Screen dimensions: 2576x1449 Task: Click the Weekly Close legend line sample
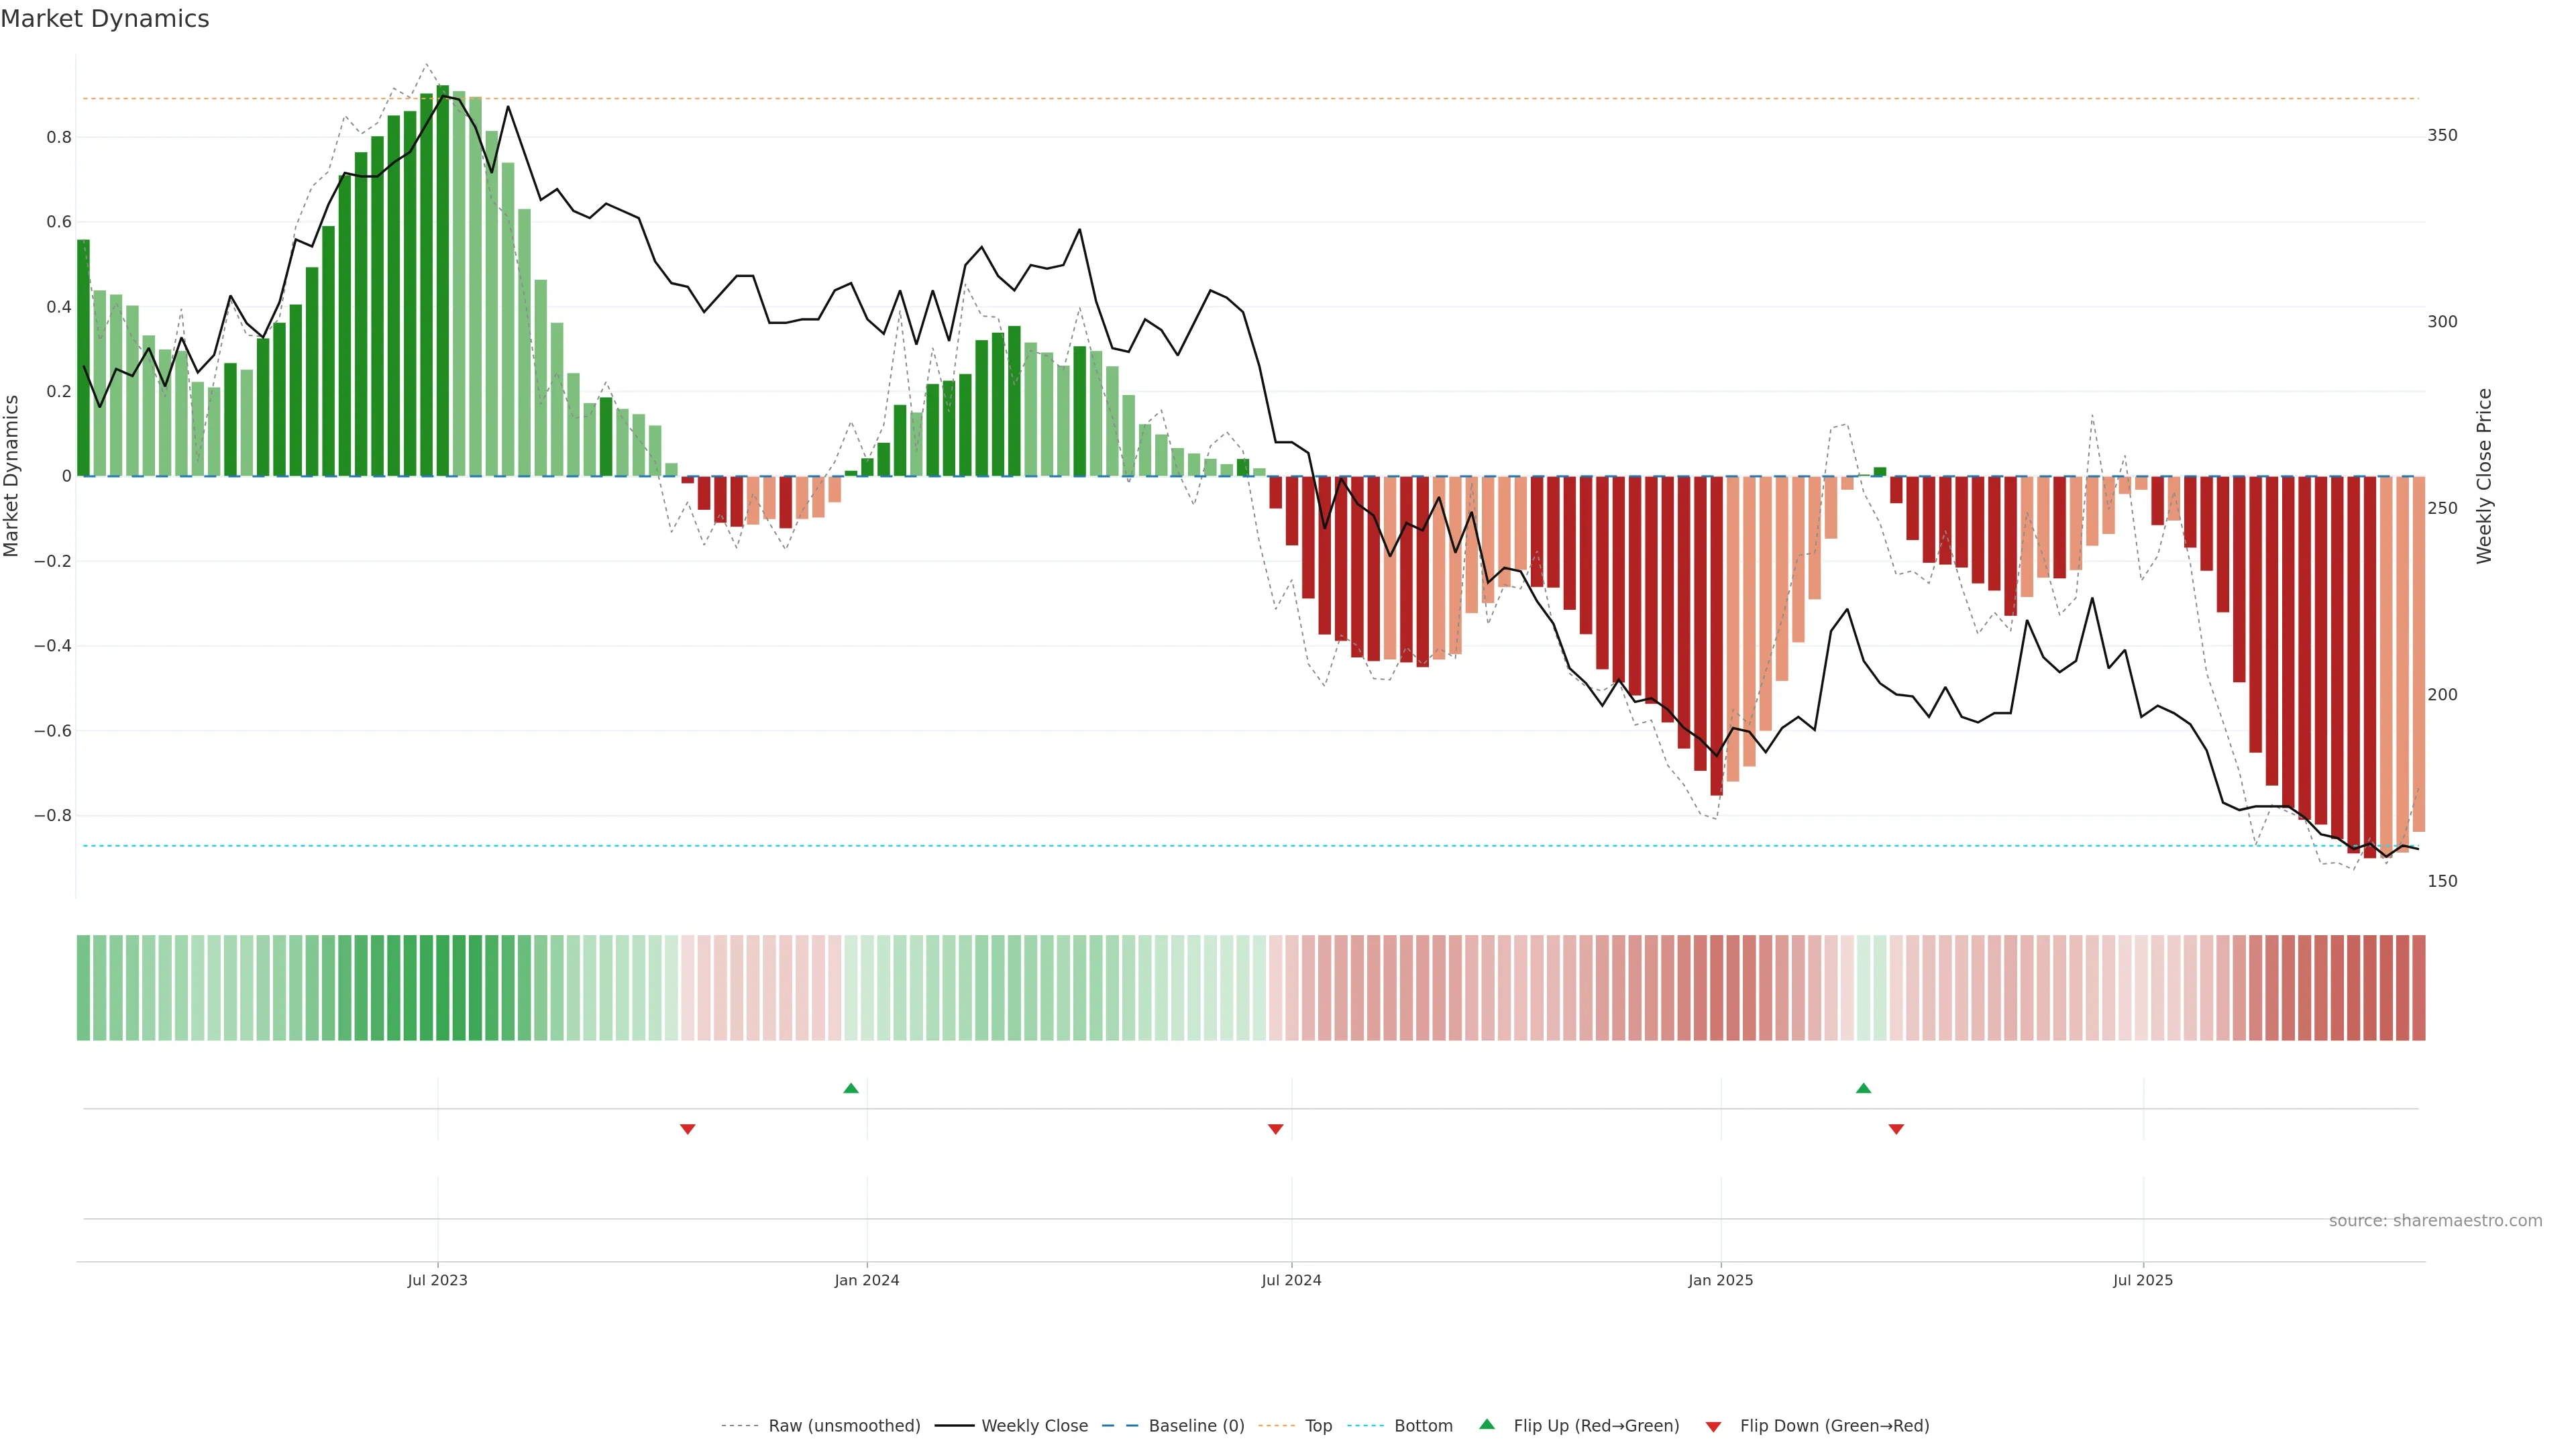(954, 1426)
